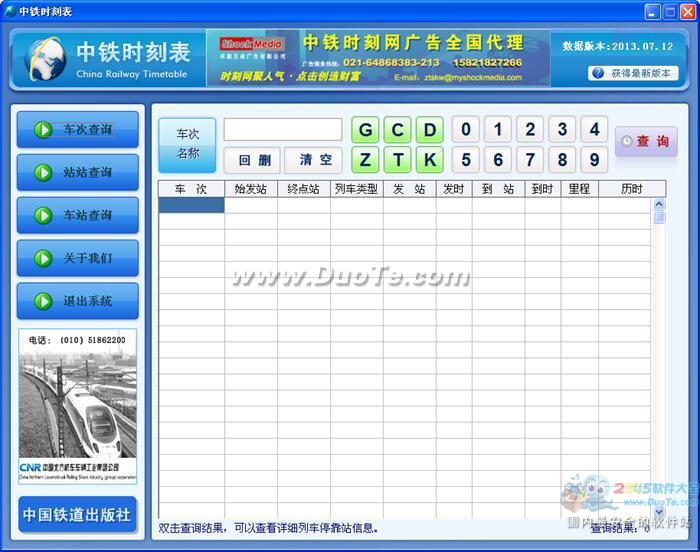The height and width of the screenshot is (552, 700).
Task: Click the green arrow icon on 站站查询
Action: pos(43,172)
